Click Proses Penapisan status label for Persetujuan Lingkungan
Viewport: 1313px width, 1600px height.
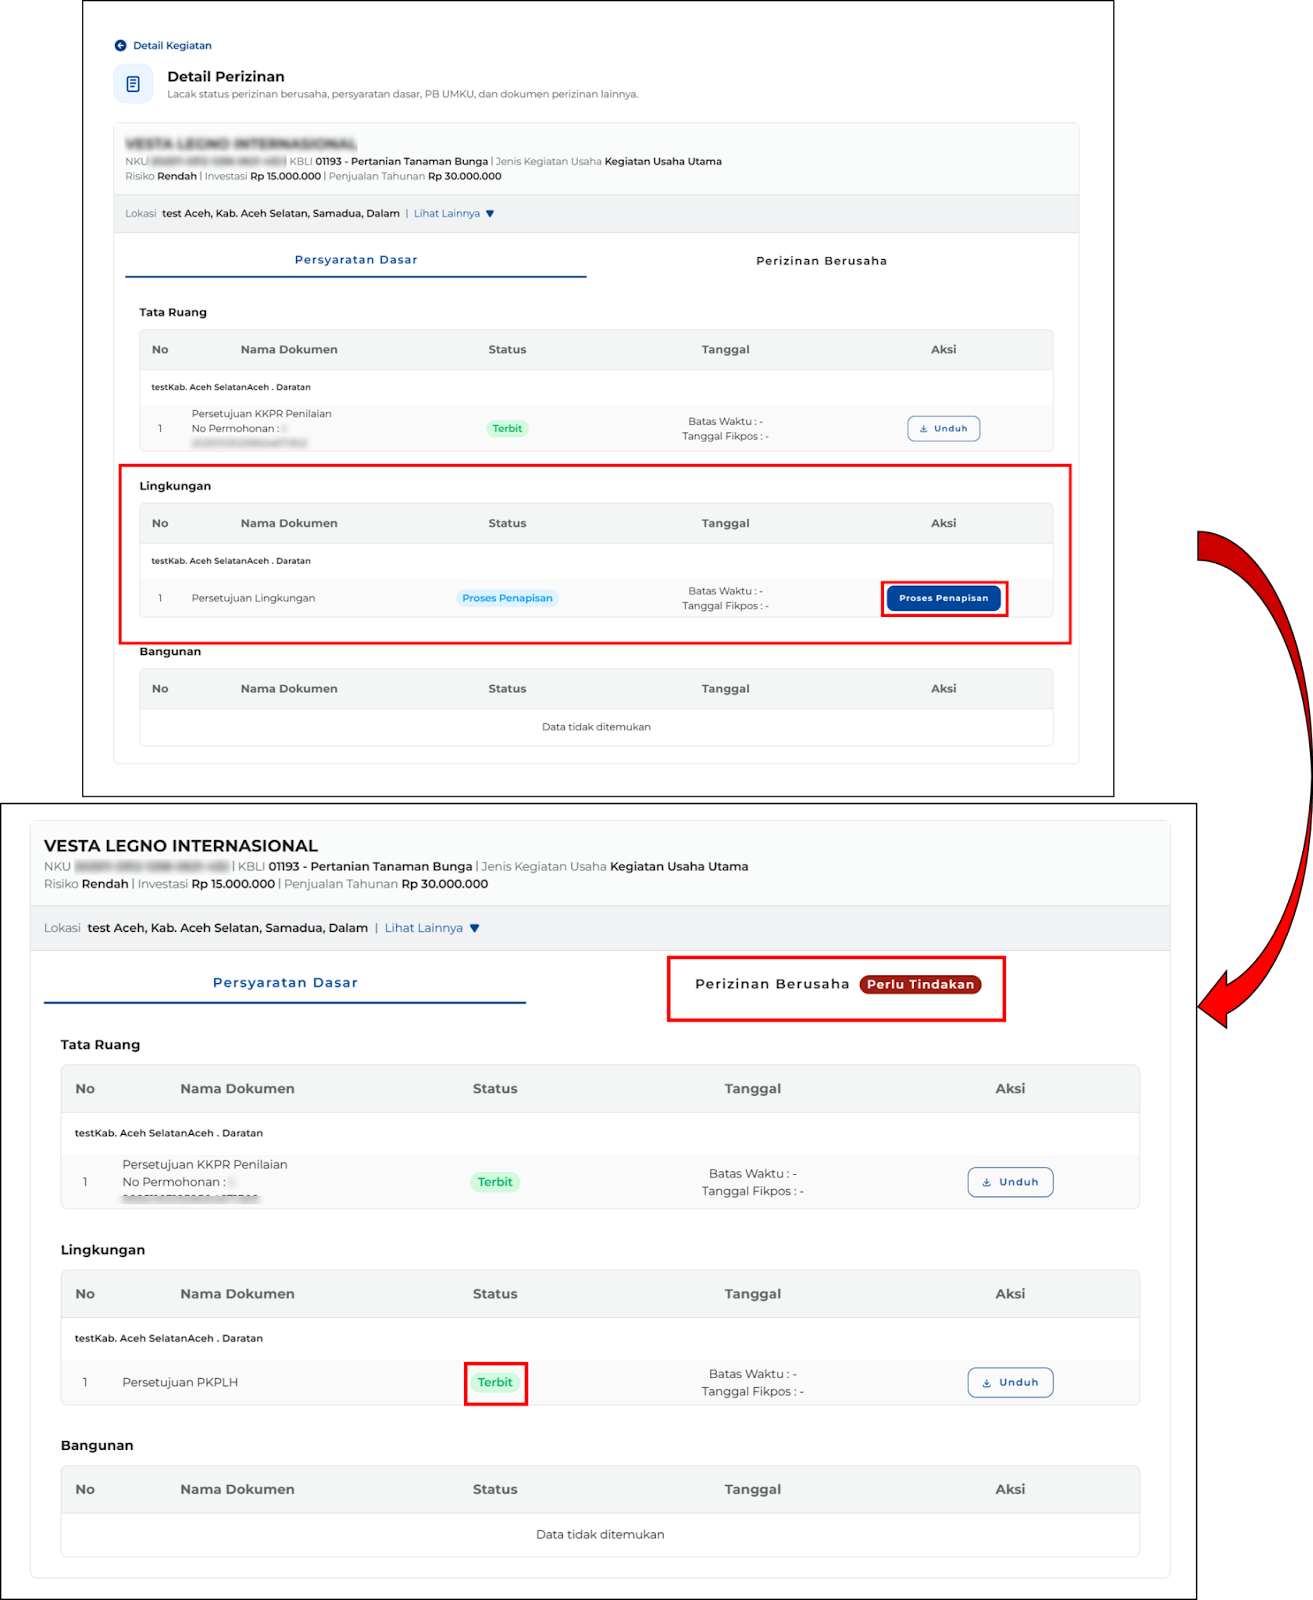coord(507,599)
